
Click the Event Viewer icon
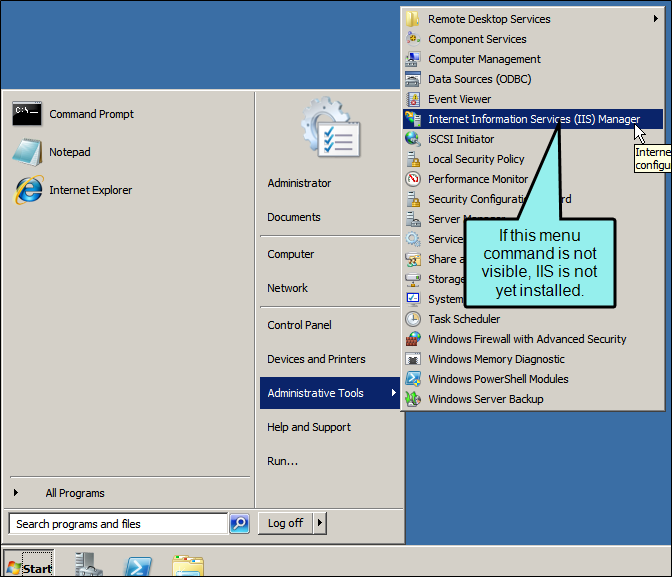tap(413, 99)
